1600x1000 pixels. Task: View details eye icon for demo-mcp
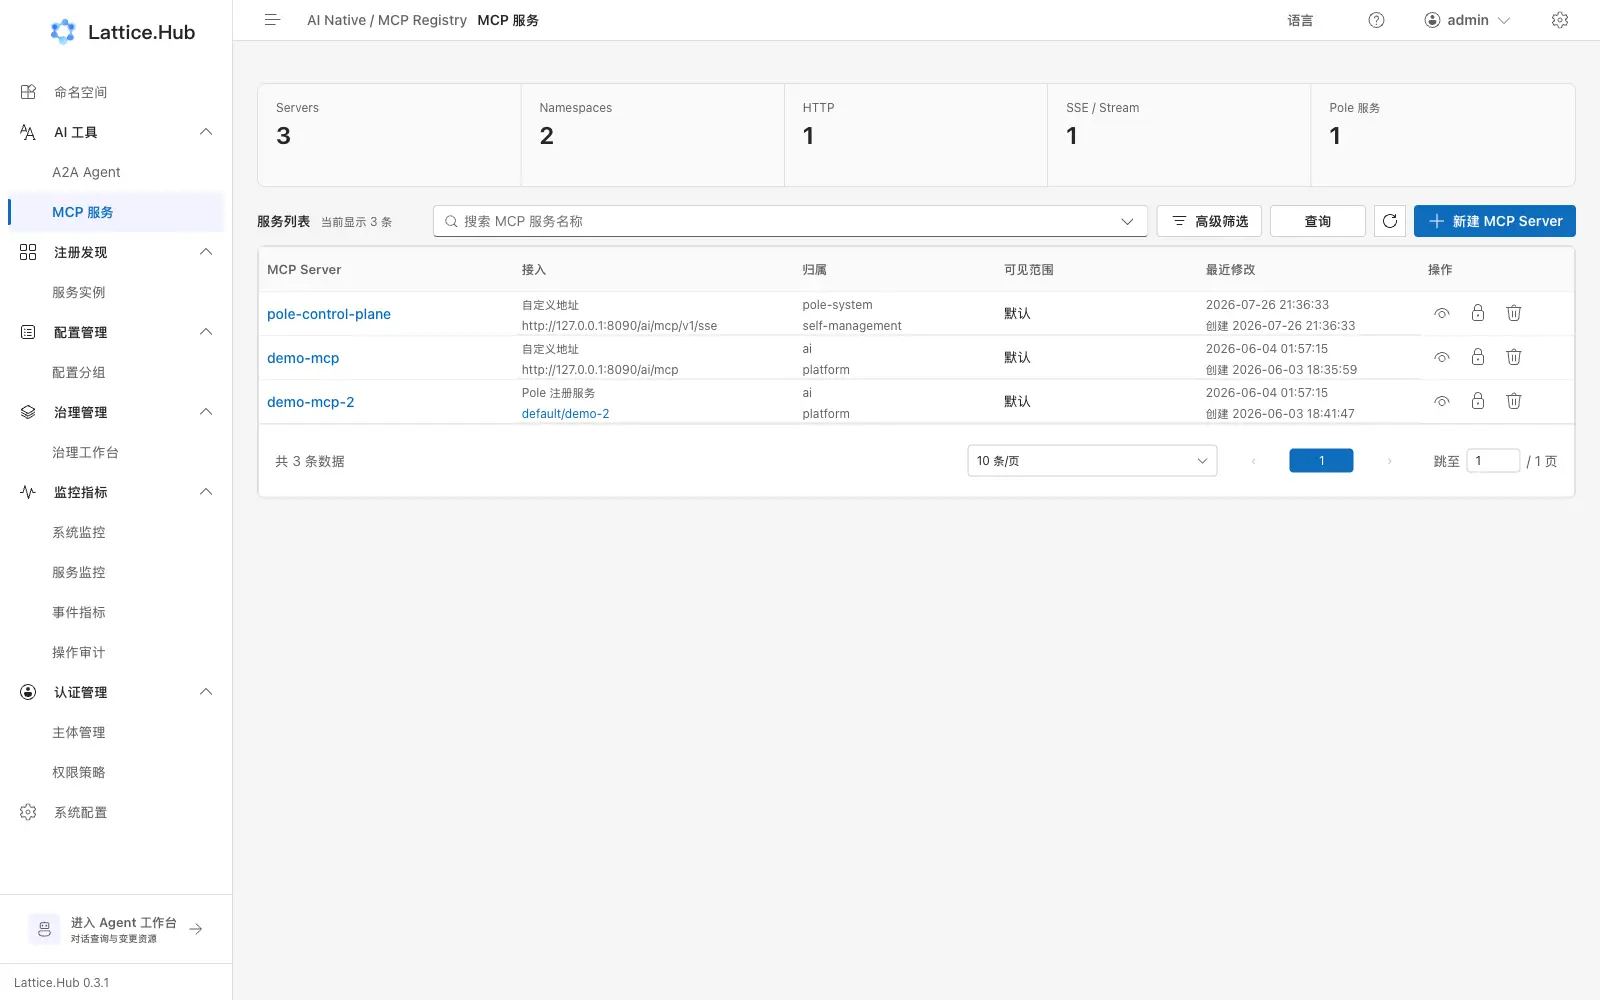[1442, 357]
